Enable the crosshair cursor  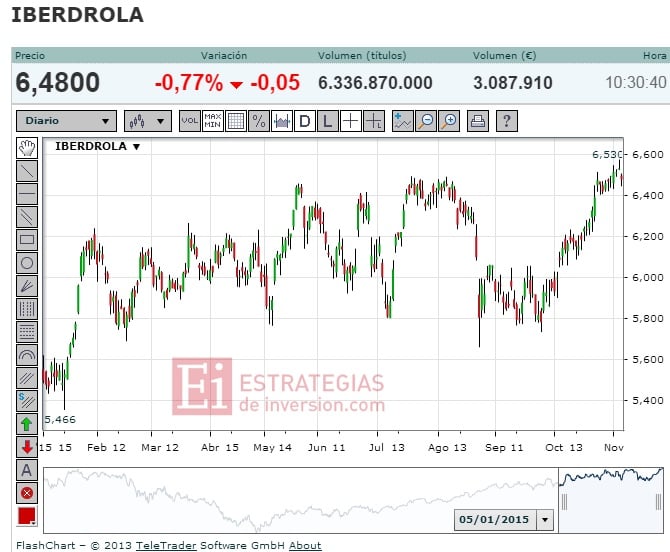point(351,121)
